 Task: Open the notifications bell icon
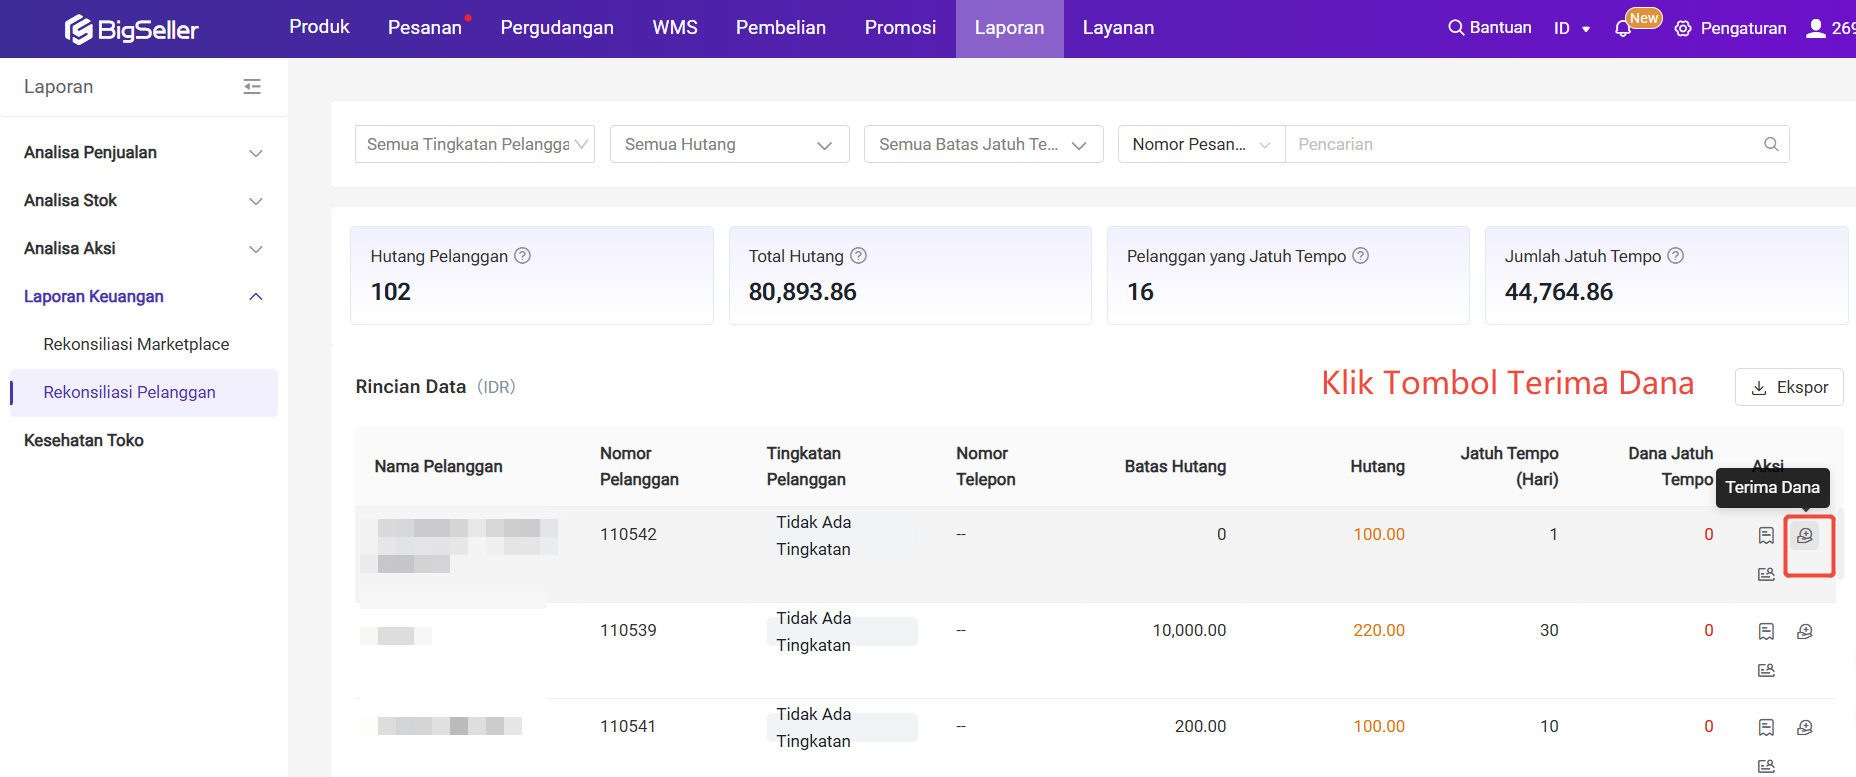tap(1622, 29)
